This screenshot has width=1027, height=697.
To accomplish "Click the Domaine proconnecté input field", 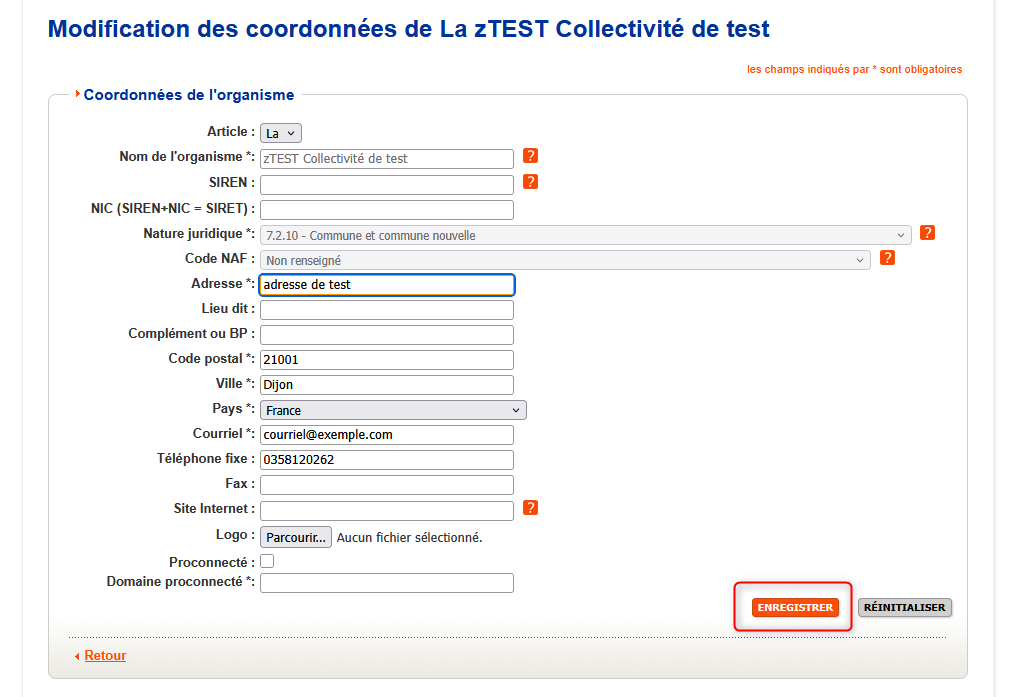I will tap(386, 583).
